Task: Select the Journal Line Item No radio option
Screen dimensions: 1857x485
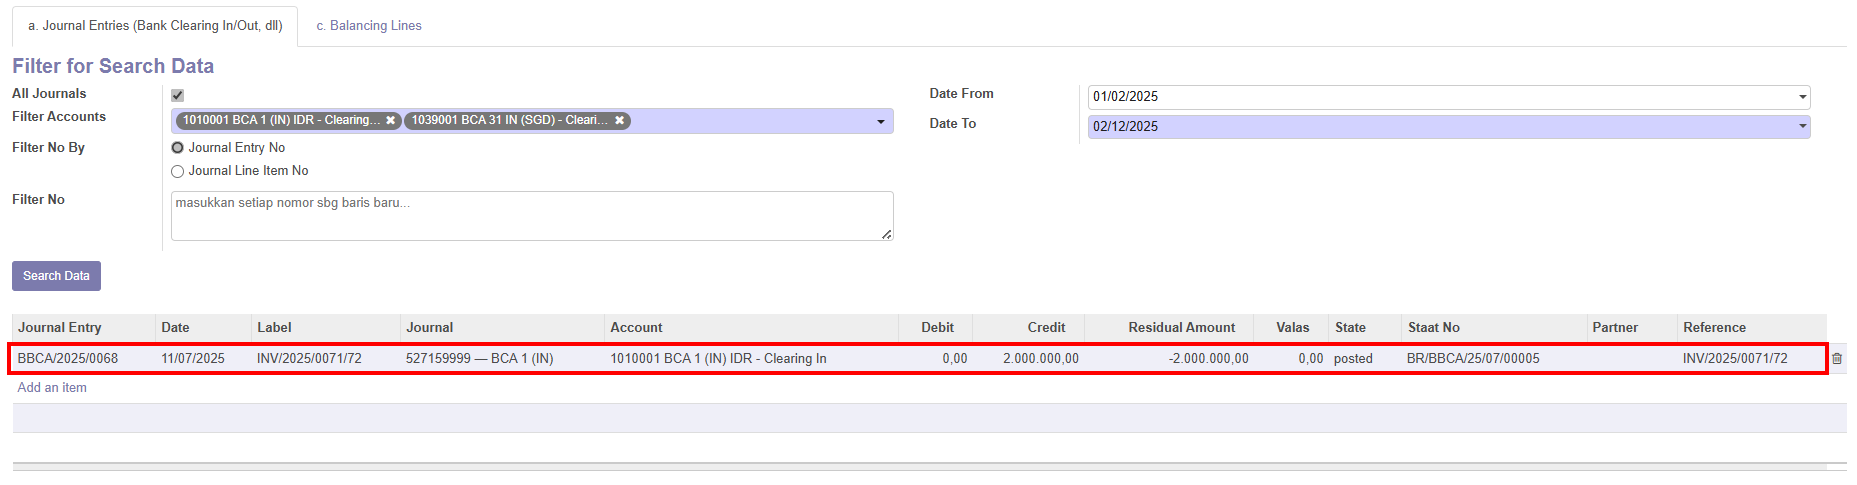Action: (178, 172)
